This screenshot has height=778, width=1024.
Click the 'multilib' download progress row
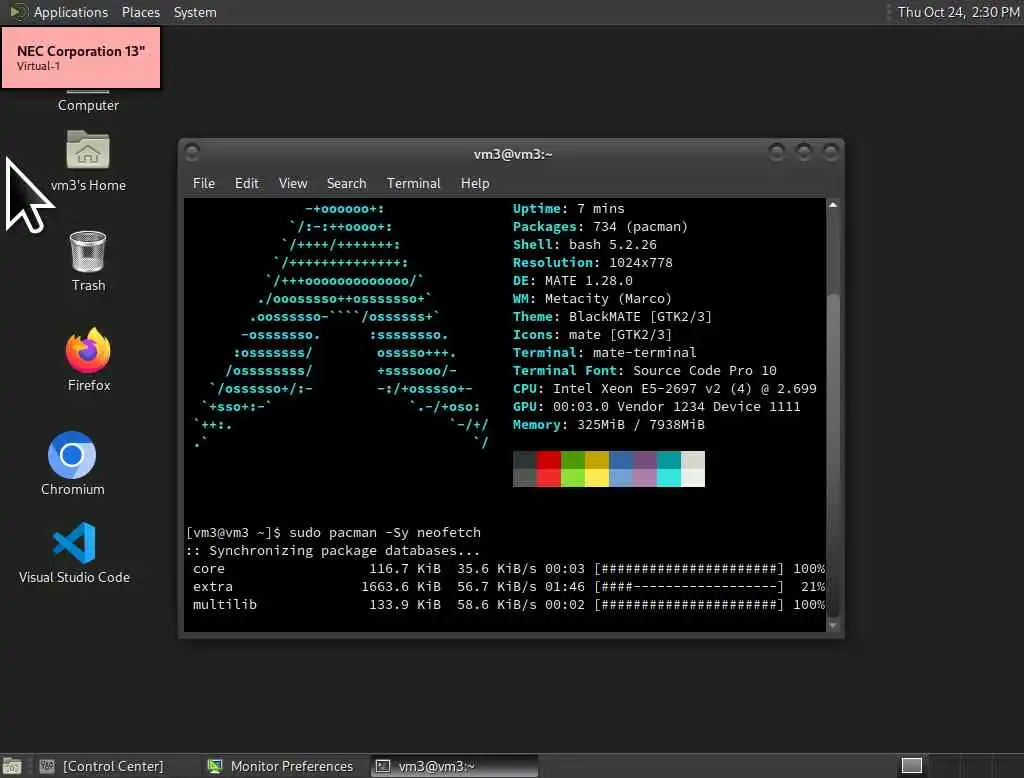coord(509,604)
